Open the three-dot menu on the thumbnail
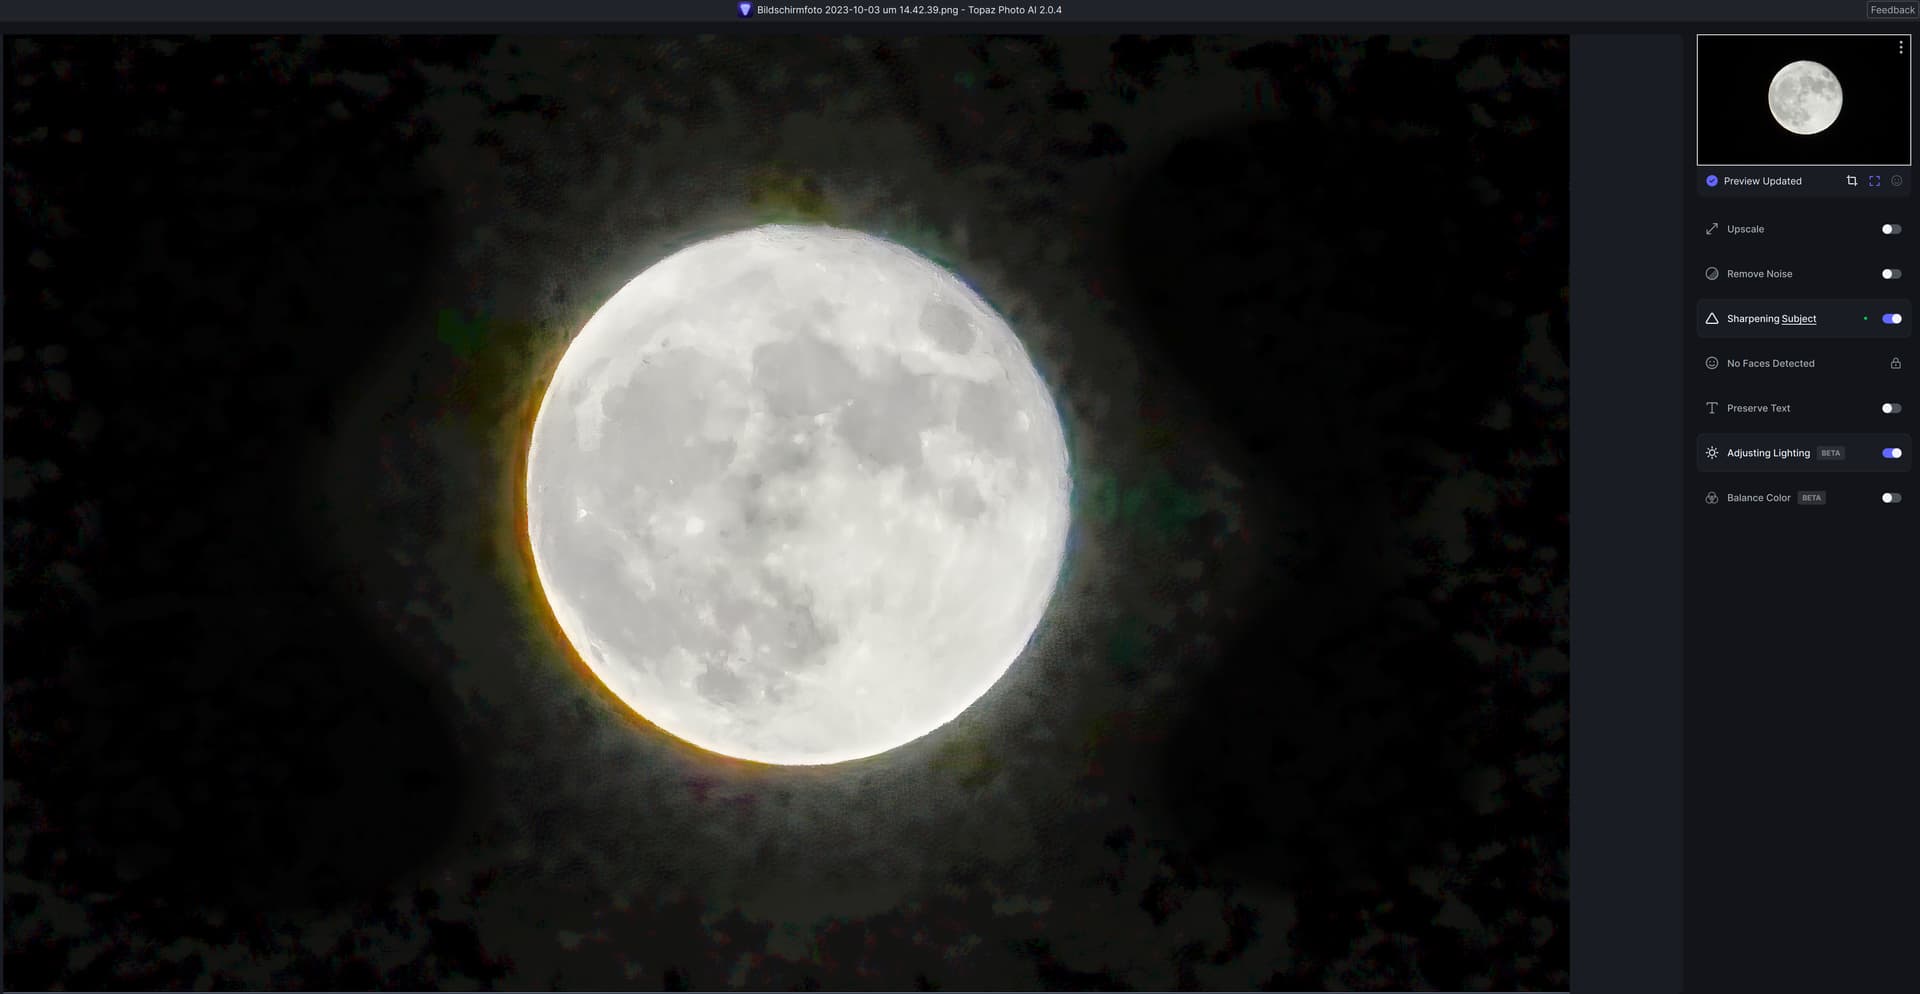Image resolution: width=1920 pixels, height=994 pixels. [x=1900, y=48]
